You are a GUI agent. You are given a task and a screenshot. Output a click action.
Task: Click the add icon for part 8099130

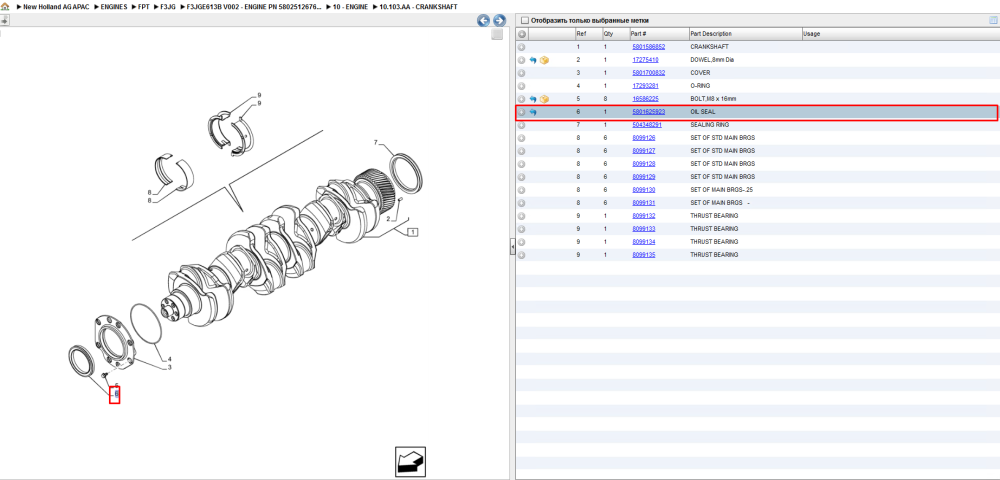[x=522, y=190]
